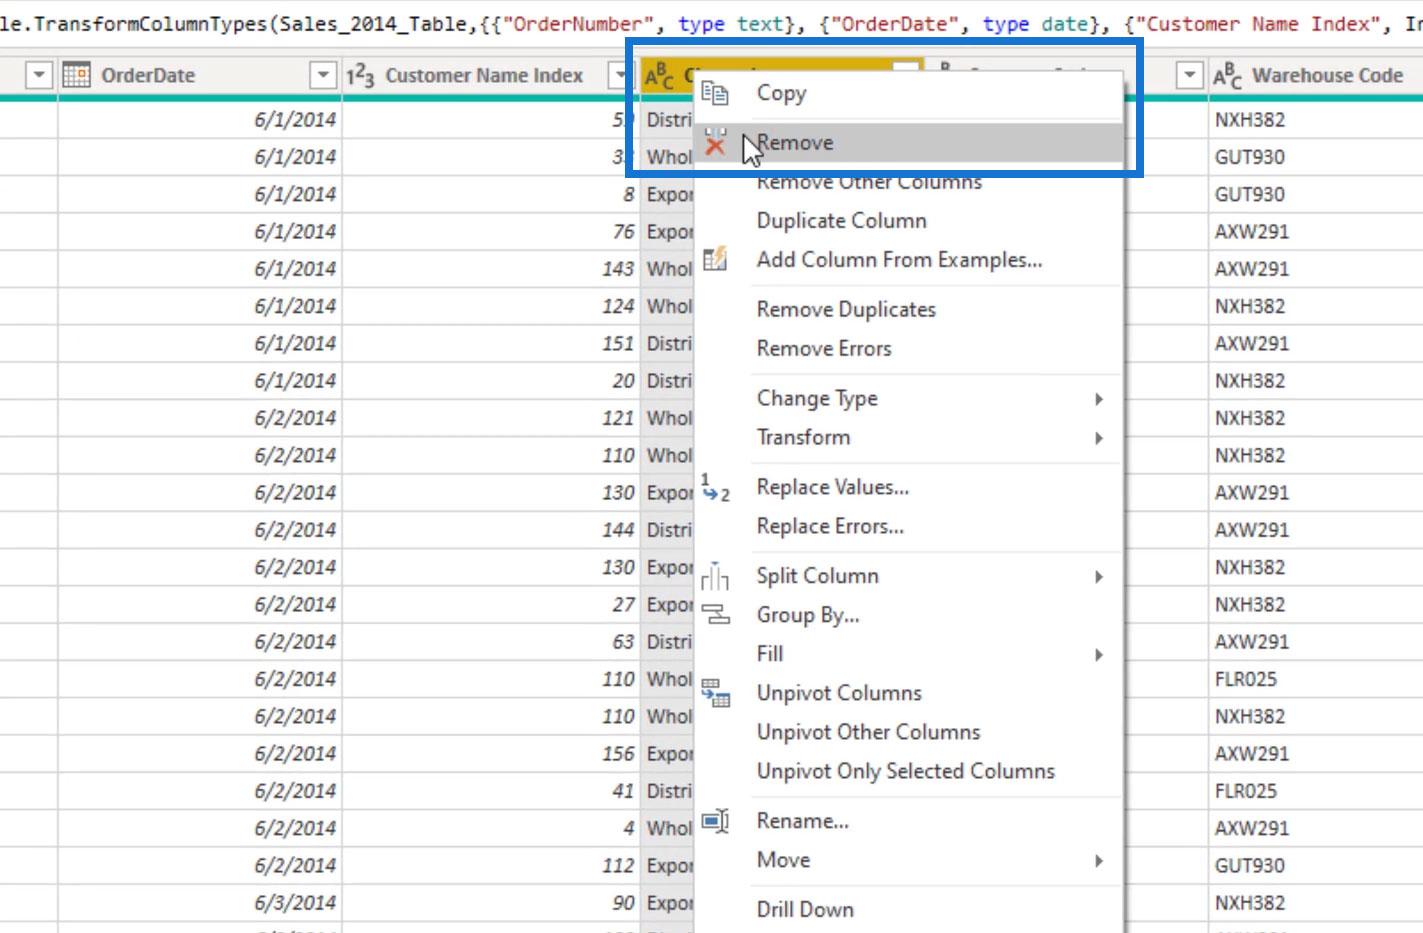Click the Rename icon

click(715, 821)
